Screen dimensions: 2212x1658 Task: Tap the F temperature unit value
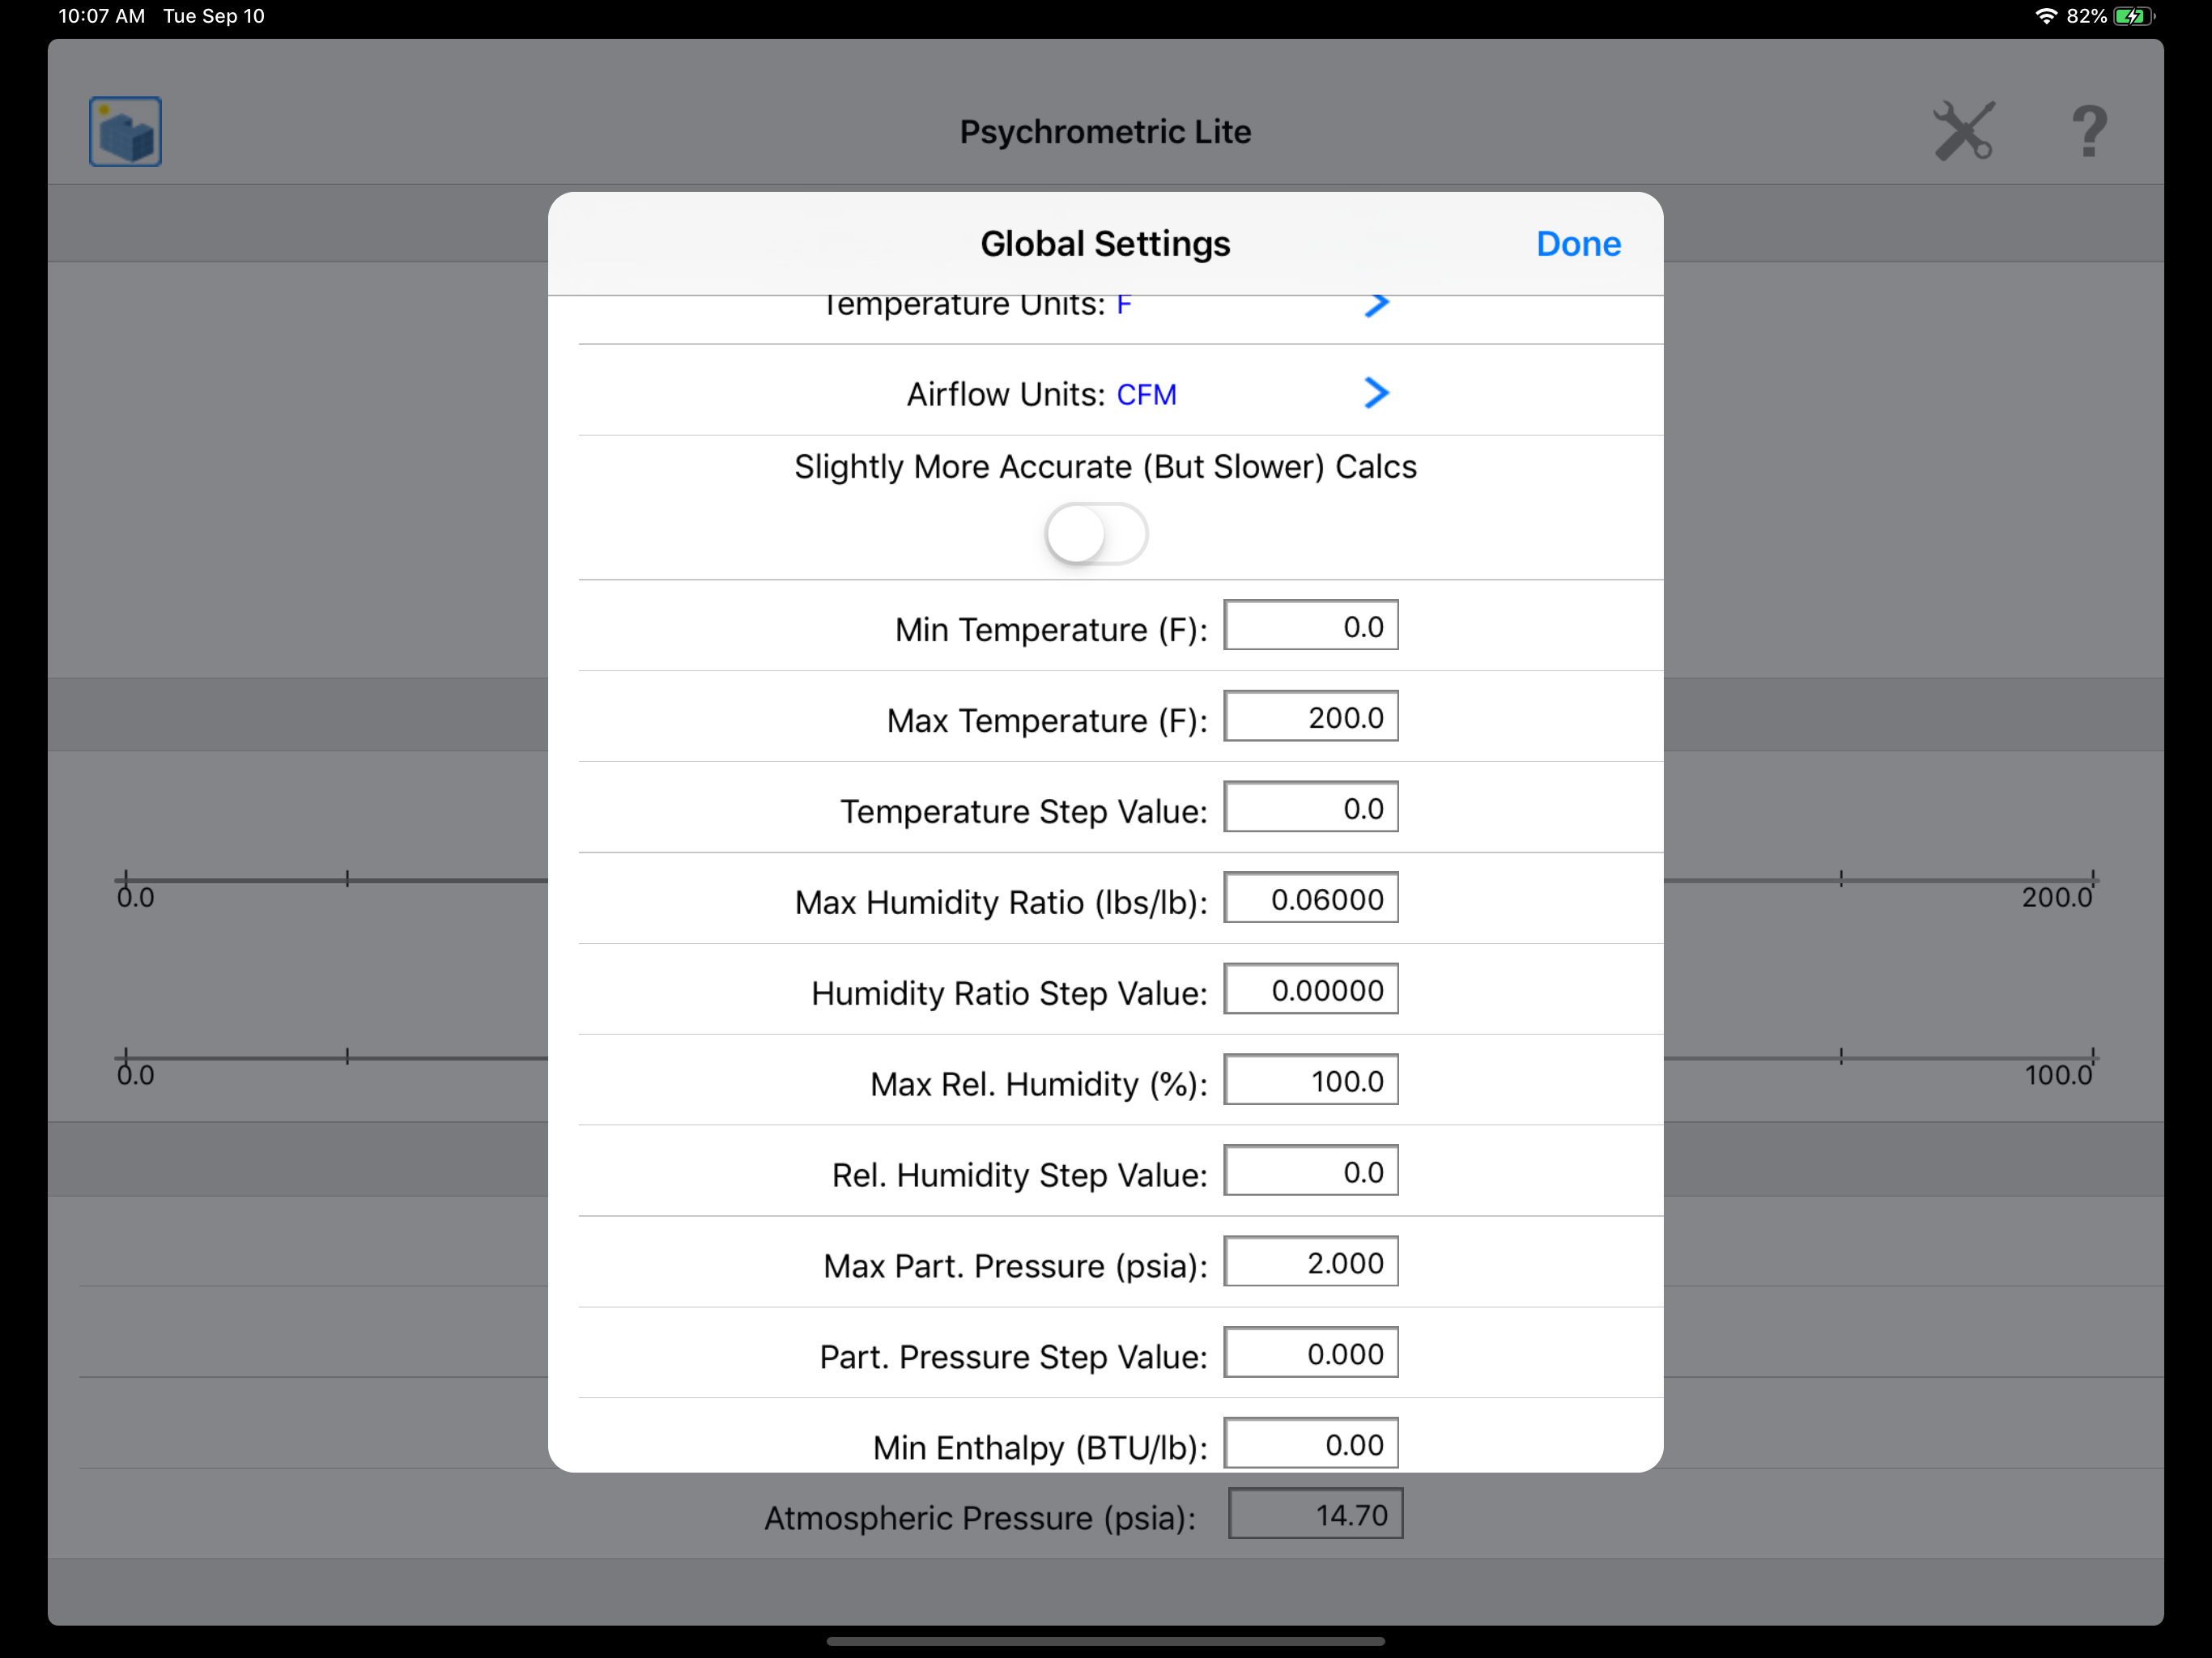click(1124, 305)
